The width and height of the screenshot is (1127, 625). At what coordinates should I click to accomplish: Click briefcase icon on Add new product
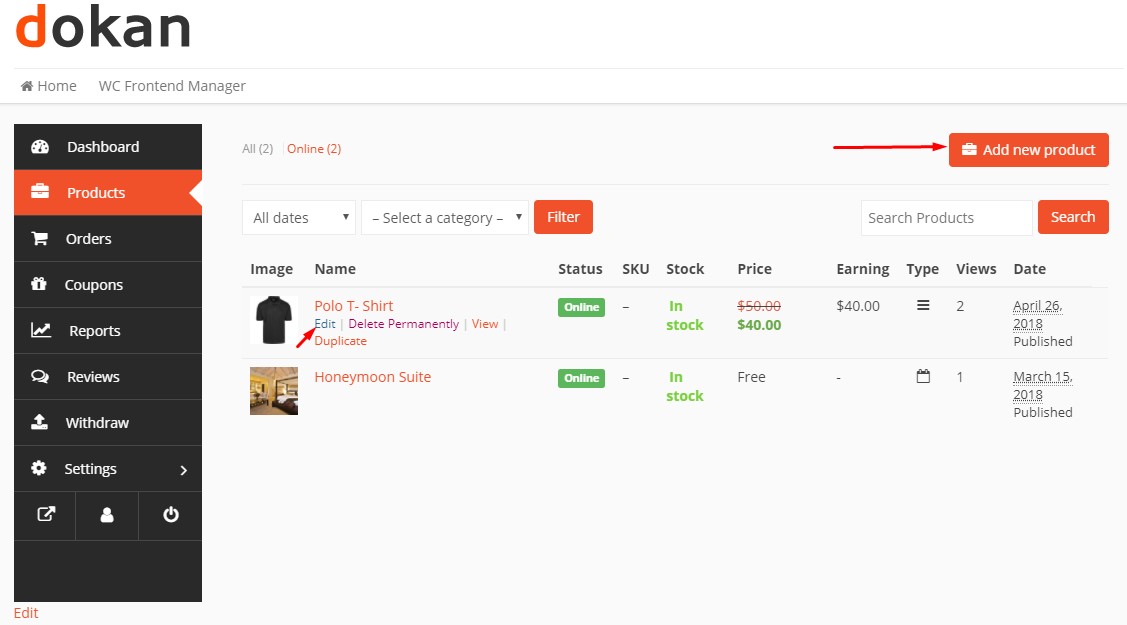(x=969, y=149)
